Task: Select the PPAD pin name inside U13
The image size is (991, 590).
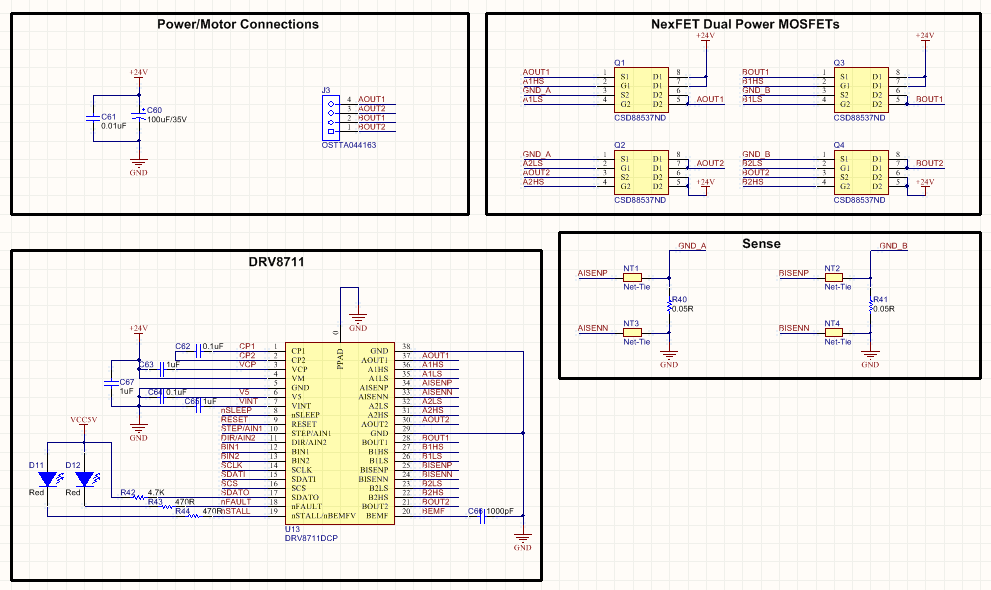Action: (340, 359)
